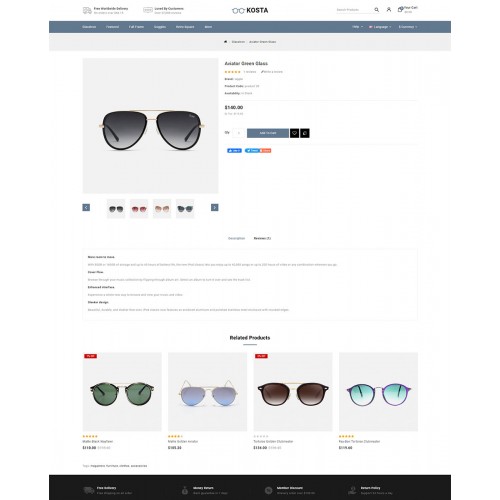Click the Write a review link
The width and height of the screenshot is (500, 500).
click(x=272, y=72)
